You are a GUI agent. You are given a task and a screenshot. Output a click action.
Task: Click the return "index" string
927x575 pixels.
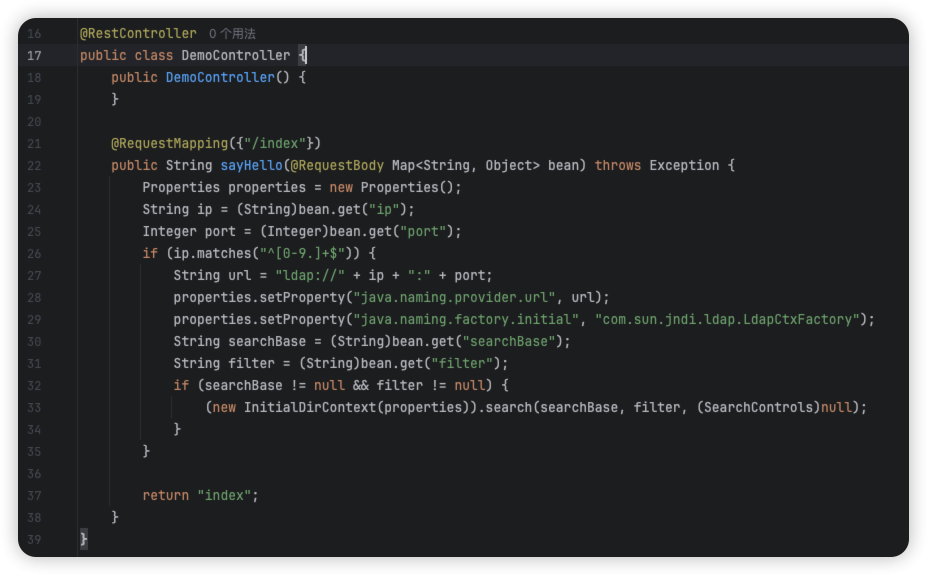tap(224, 496)
